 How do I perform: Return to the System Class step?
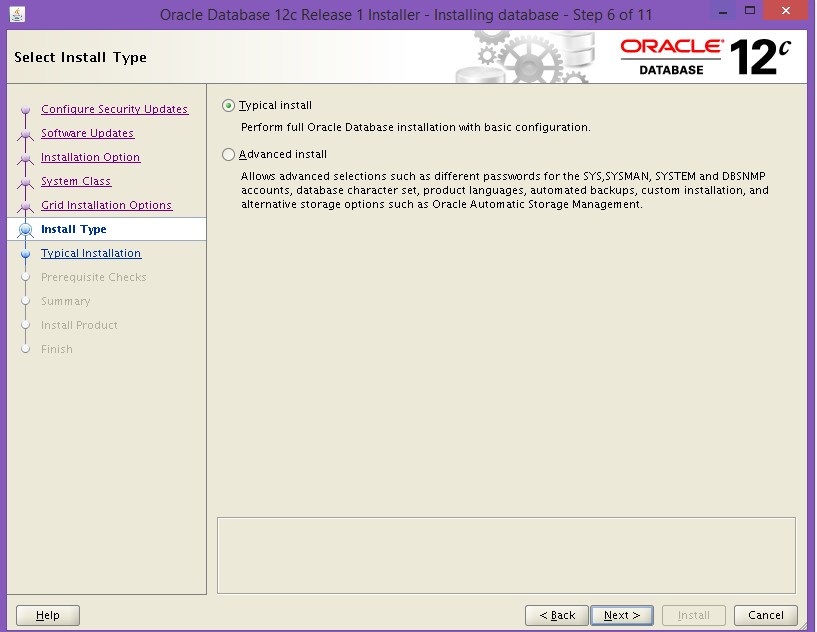[x=76, y=181]
